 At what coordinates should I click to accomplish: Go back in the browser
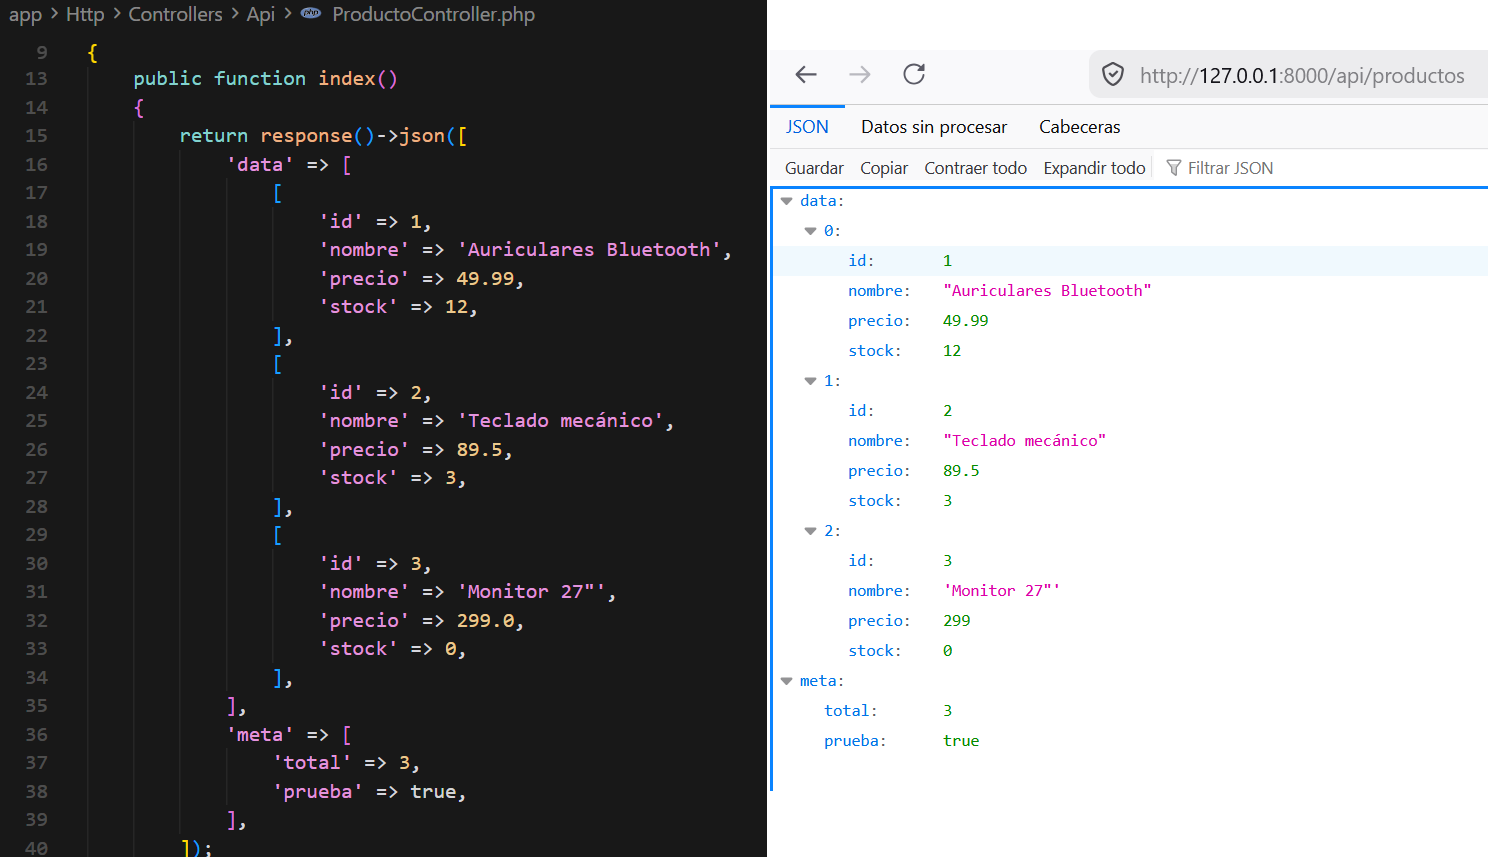tap(806, 74)
